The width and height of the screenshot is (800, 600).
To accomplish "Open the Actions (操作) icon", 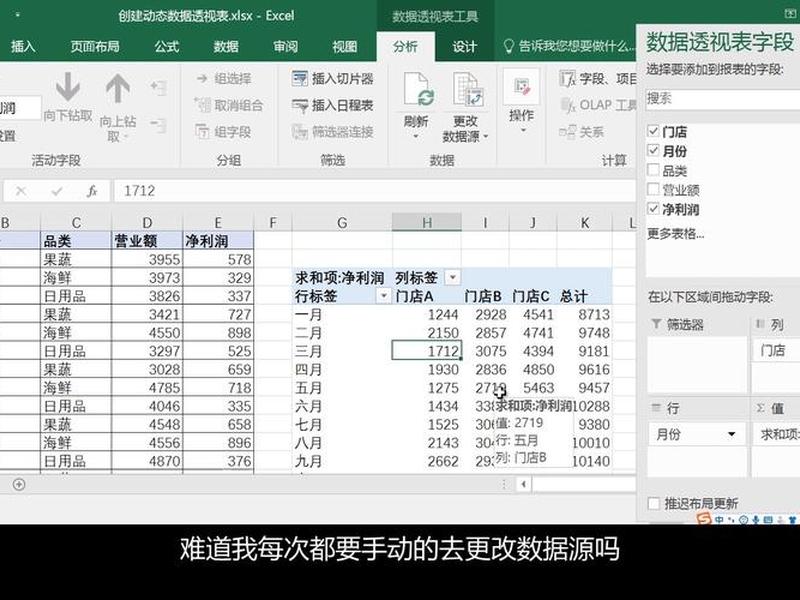I will [521, 87].
